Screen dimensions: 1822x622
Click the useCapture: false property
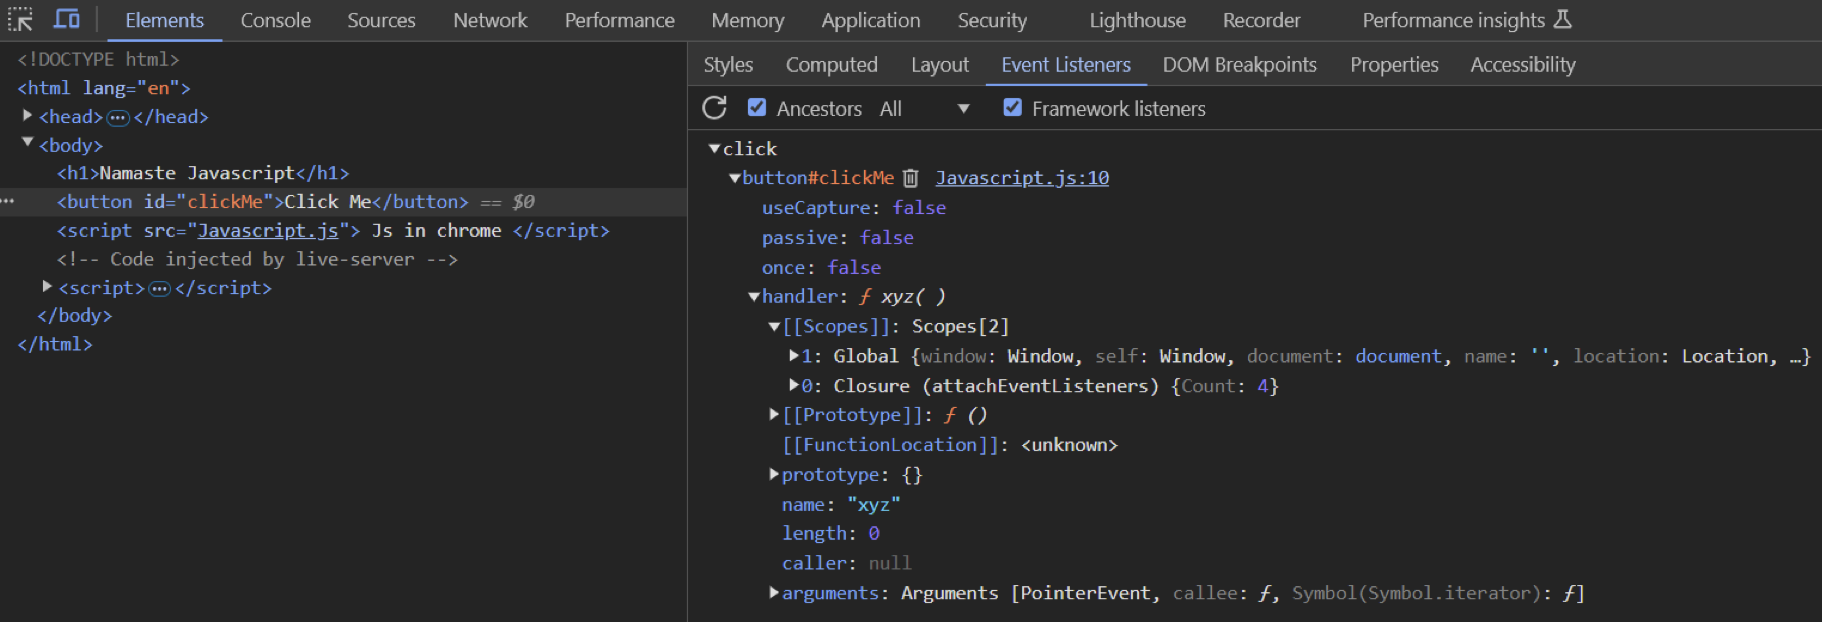coord(854,208)
